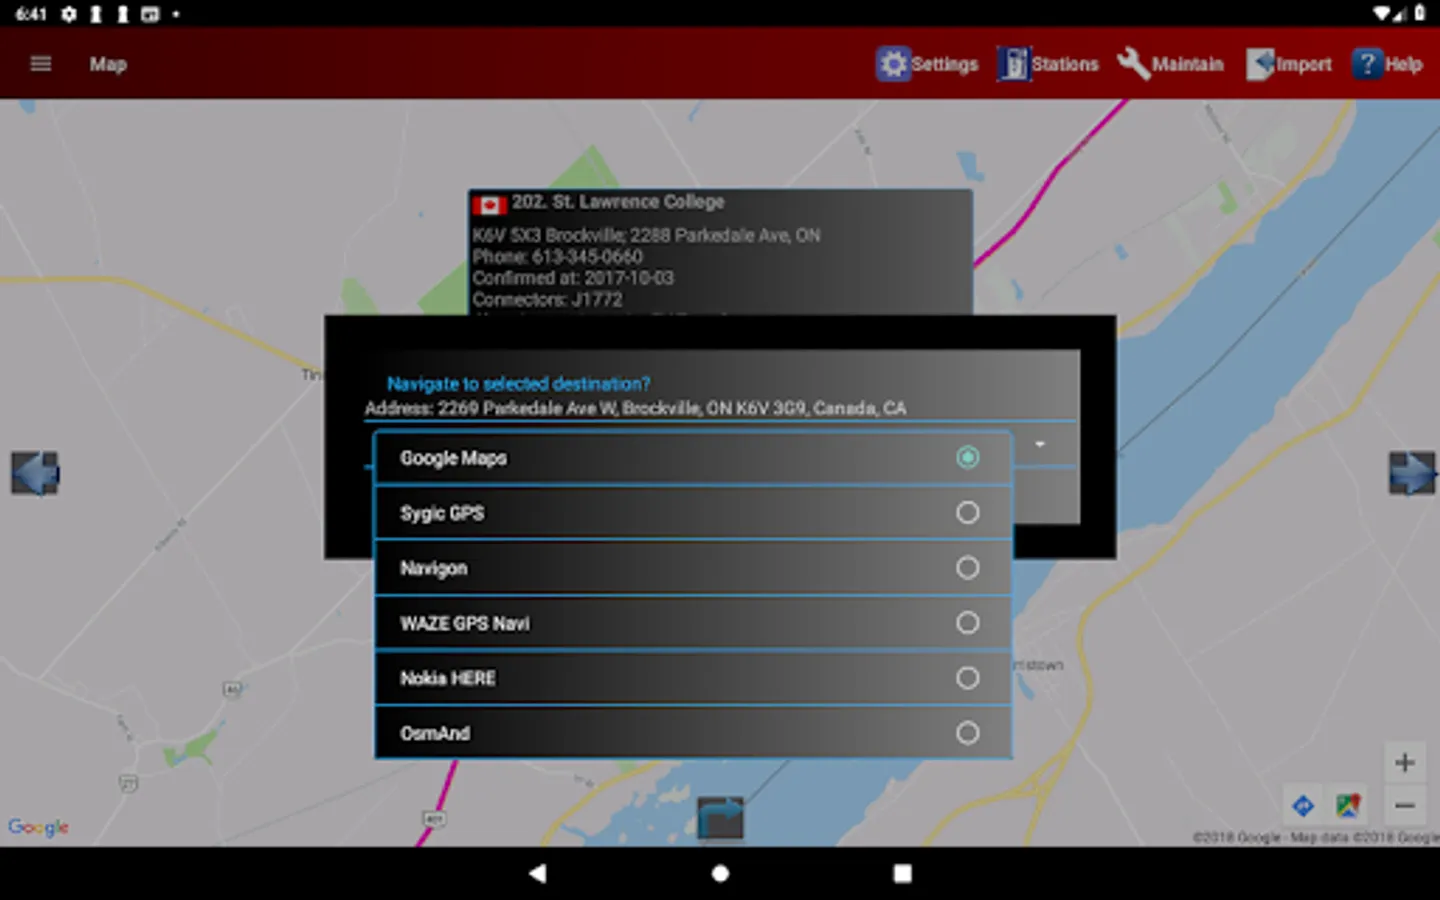Open the hamburger navigation menu
The width and height of the screenshot is (1440, 900).
click(x=41, y=64)
